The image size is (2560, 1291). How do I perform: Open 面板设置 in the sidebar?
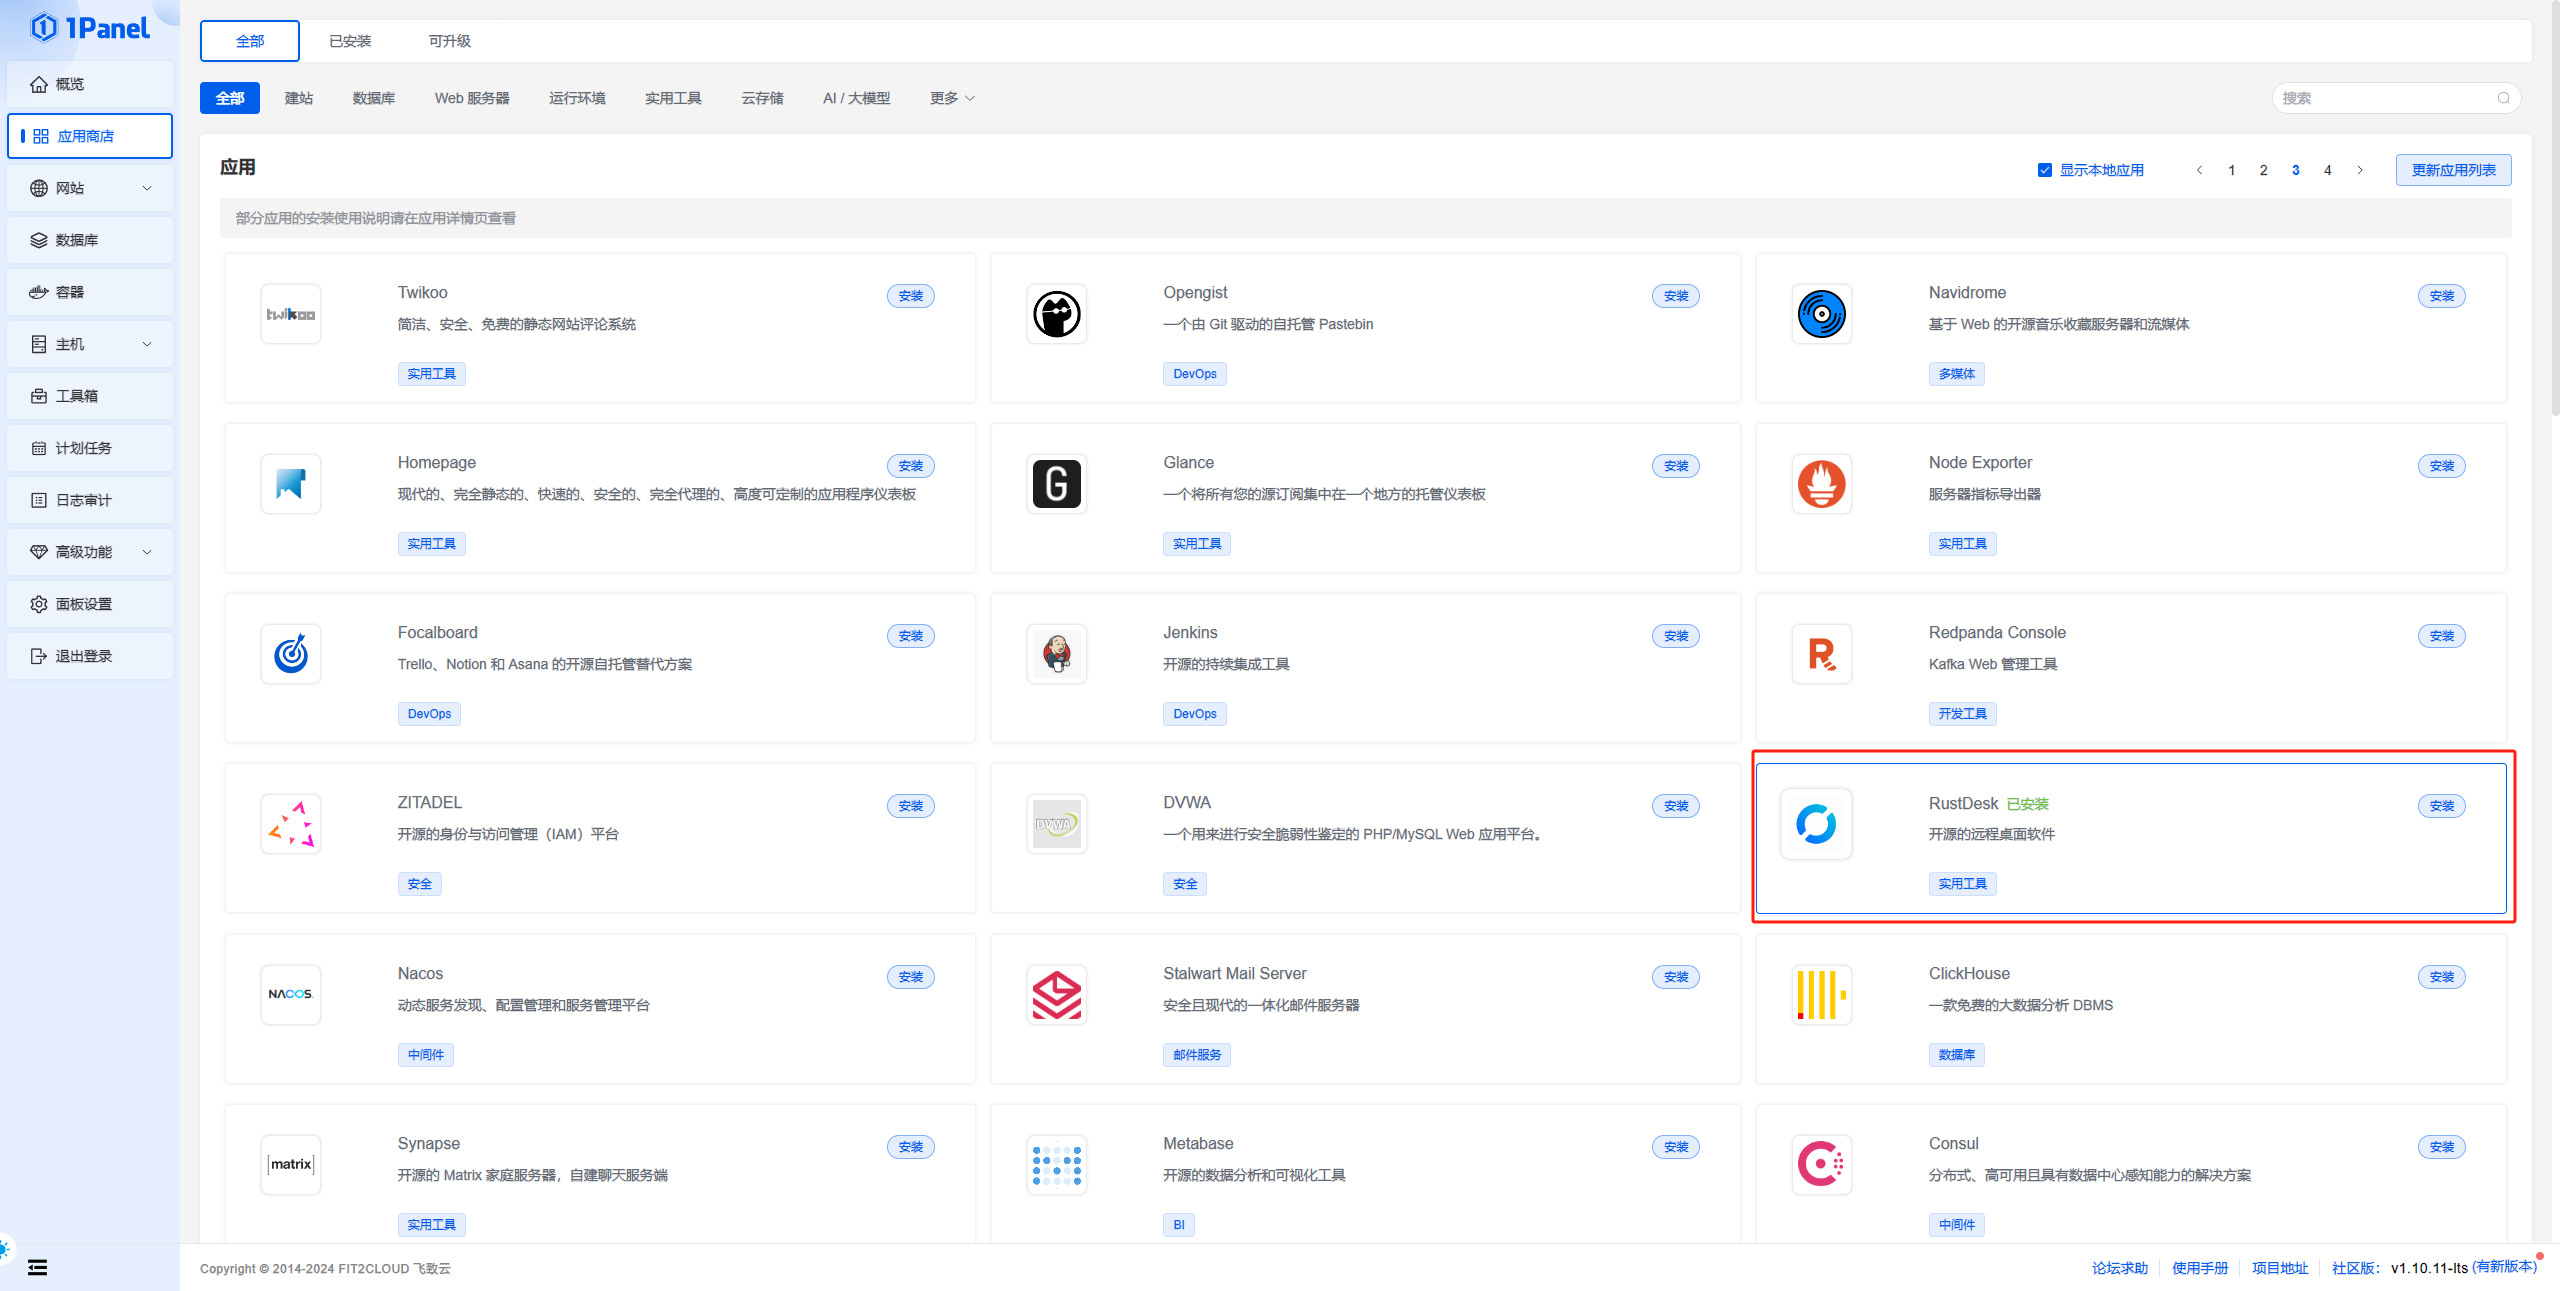coord(90,604)
